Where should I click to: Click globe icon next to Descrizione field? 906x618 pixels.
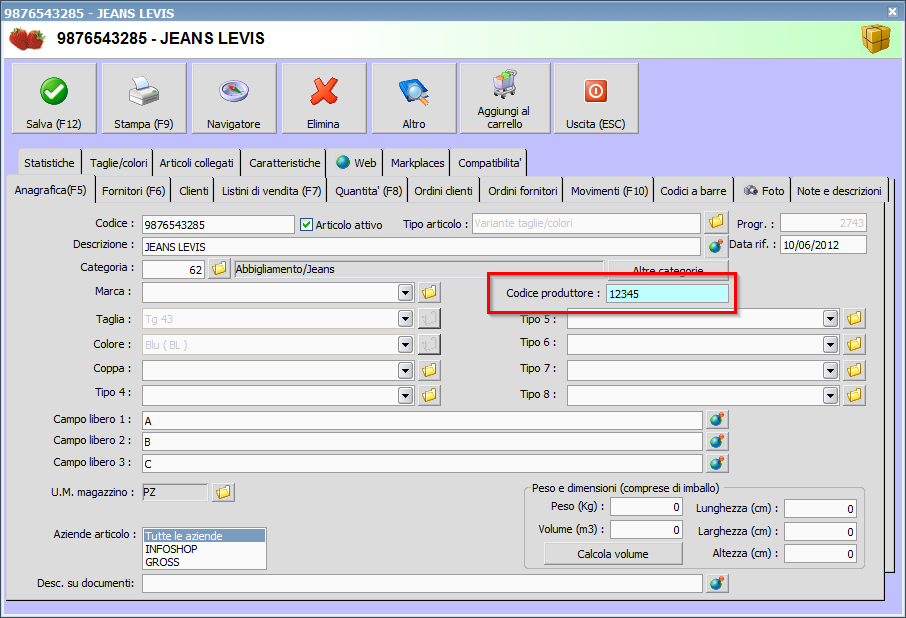716,246
